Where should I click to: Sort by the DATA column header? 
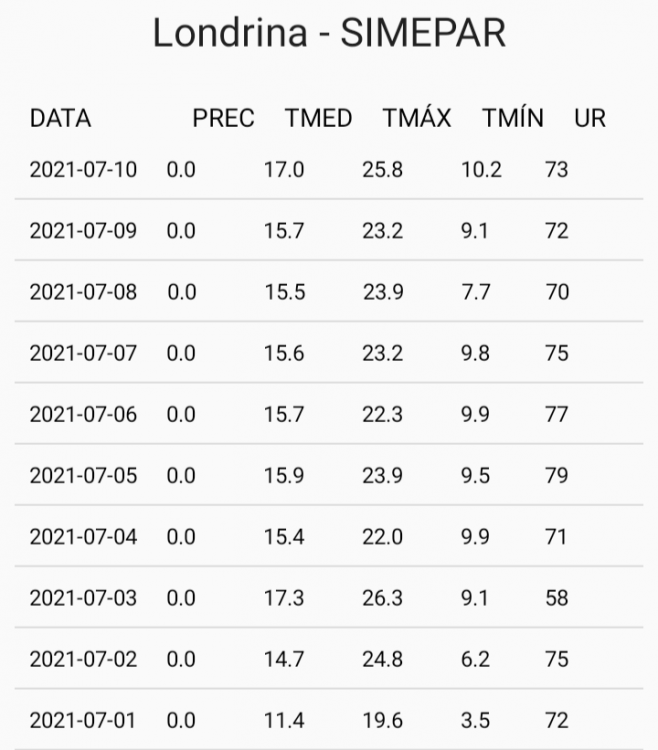point(60,118)
